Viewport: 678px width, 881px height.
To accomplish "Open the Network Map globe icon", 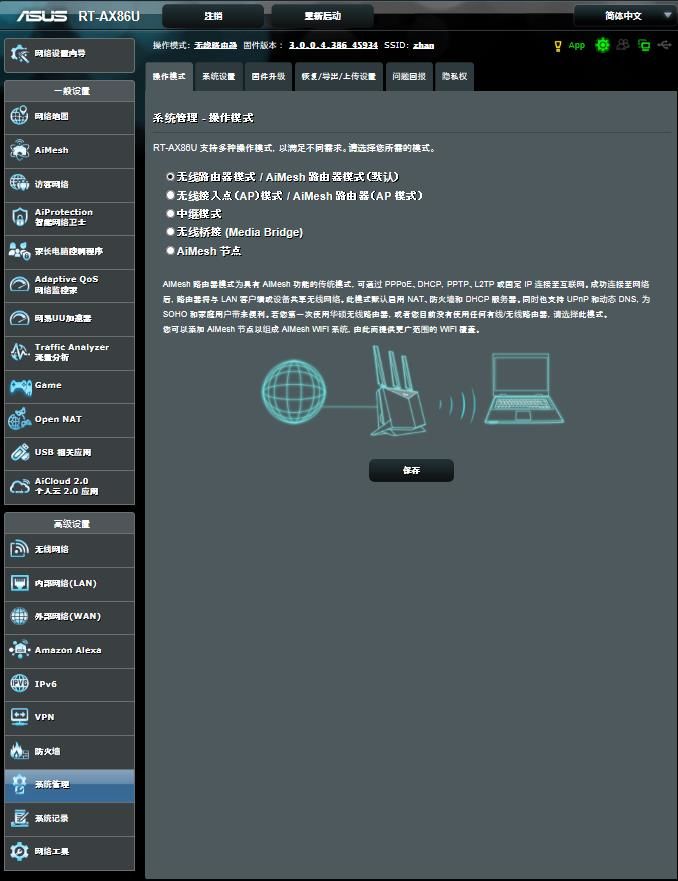I will click(x=20, y=116).
